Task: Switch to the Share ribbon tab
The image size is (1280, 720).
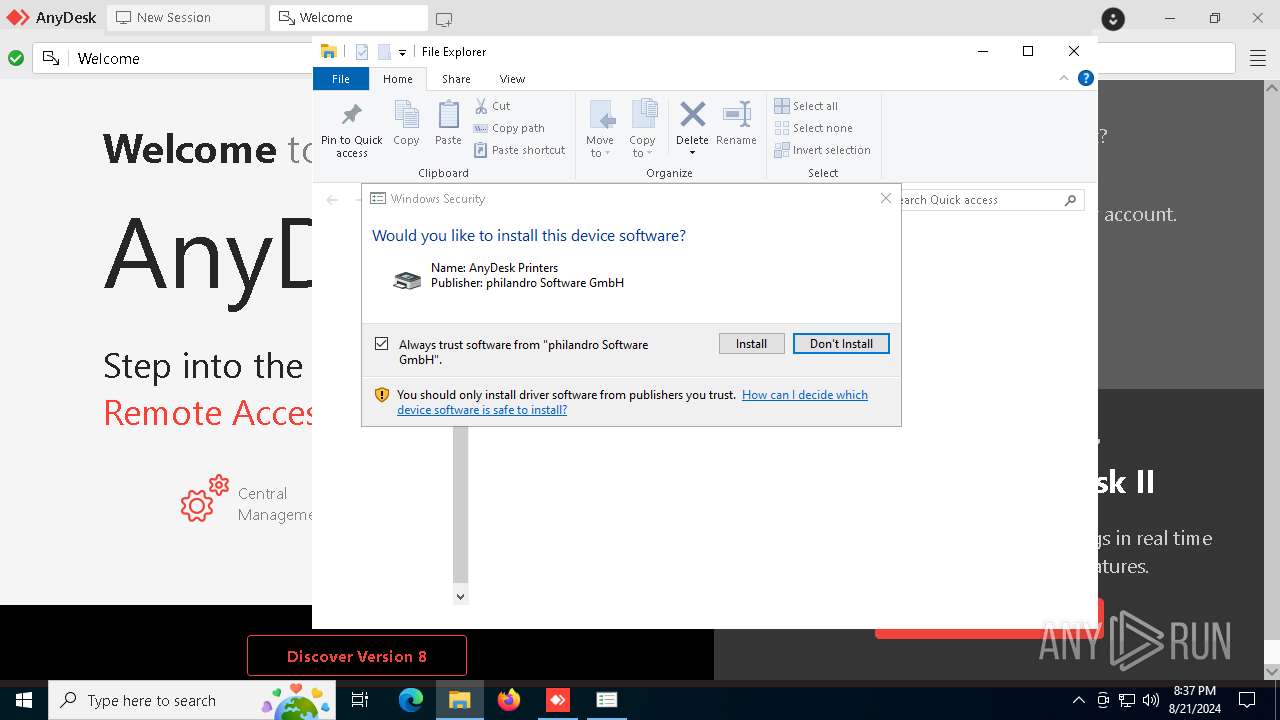Action: coord(456,79)
